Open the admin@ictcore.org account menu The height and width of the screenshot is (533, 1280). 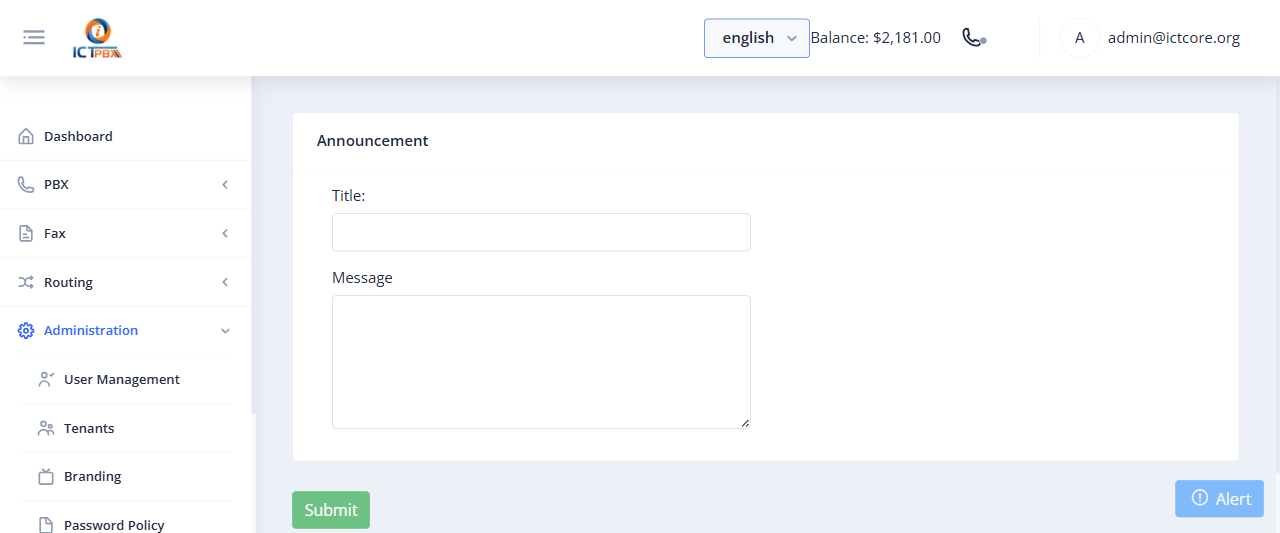(1174, 38)
